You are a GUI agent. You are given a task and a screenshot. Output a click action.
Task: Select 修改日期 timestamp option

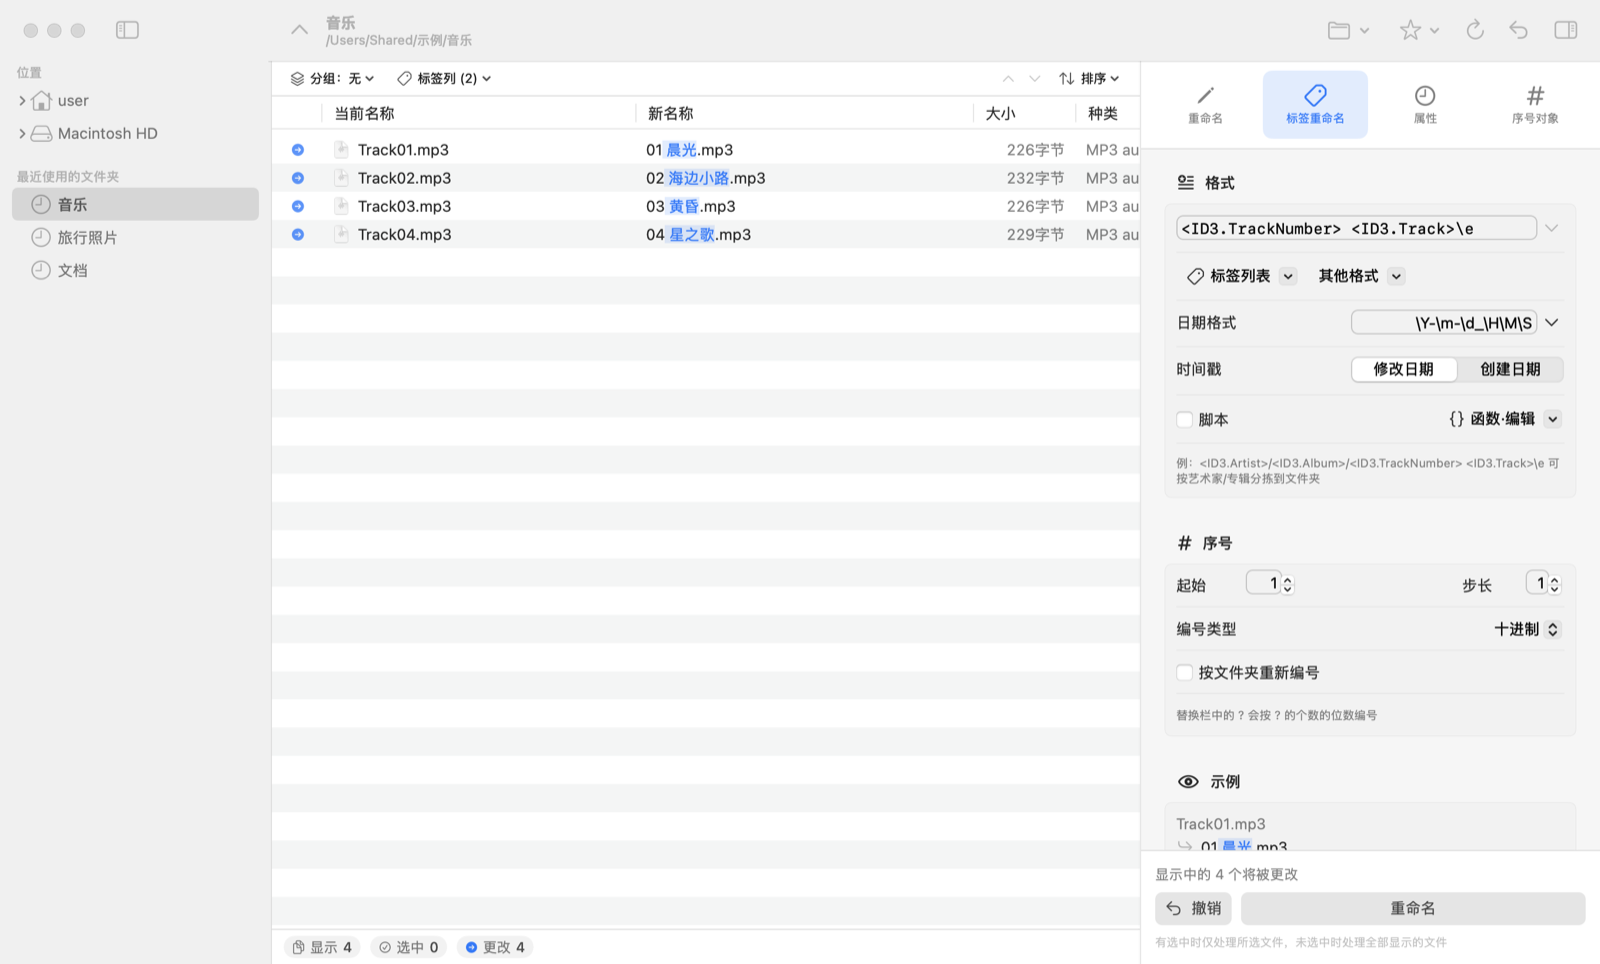[1404, 369]
